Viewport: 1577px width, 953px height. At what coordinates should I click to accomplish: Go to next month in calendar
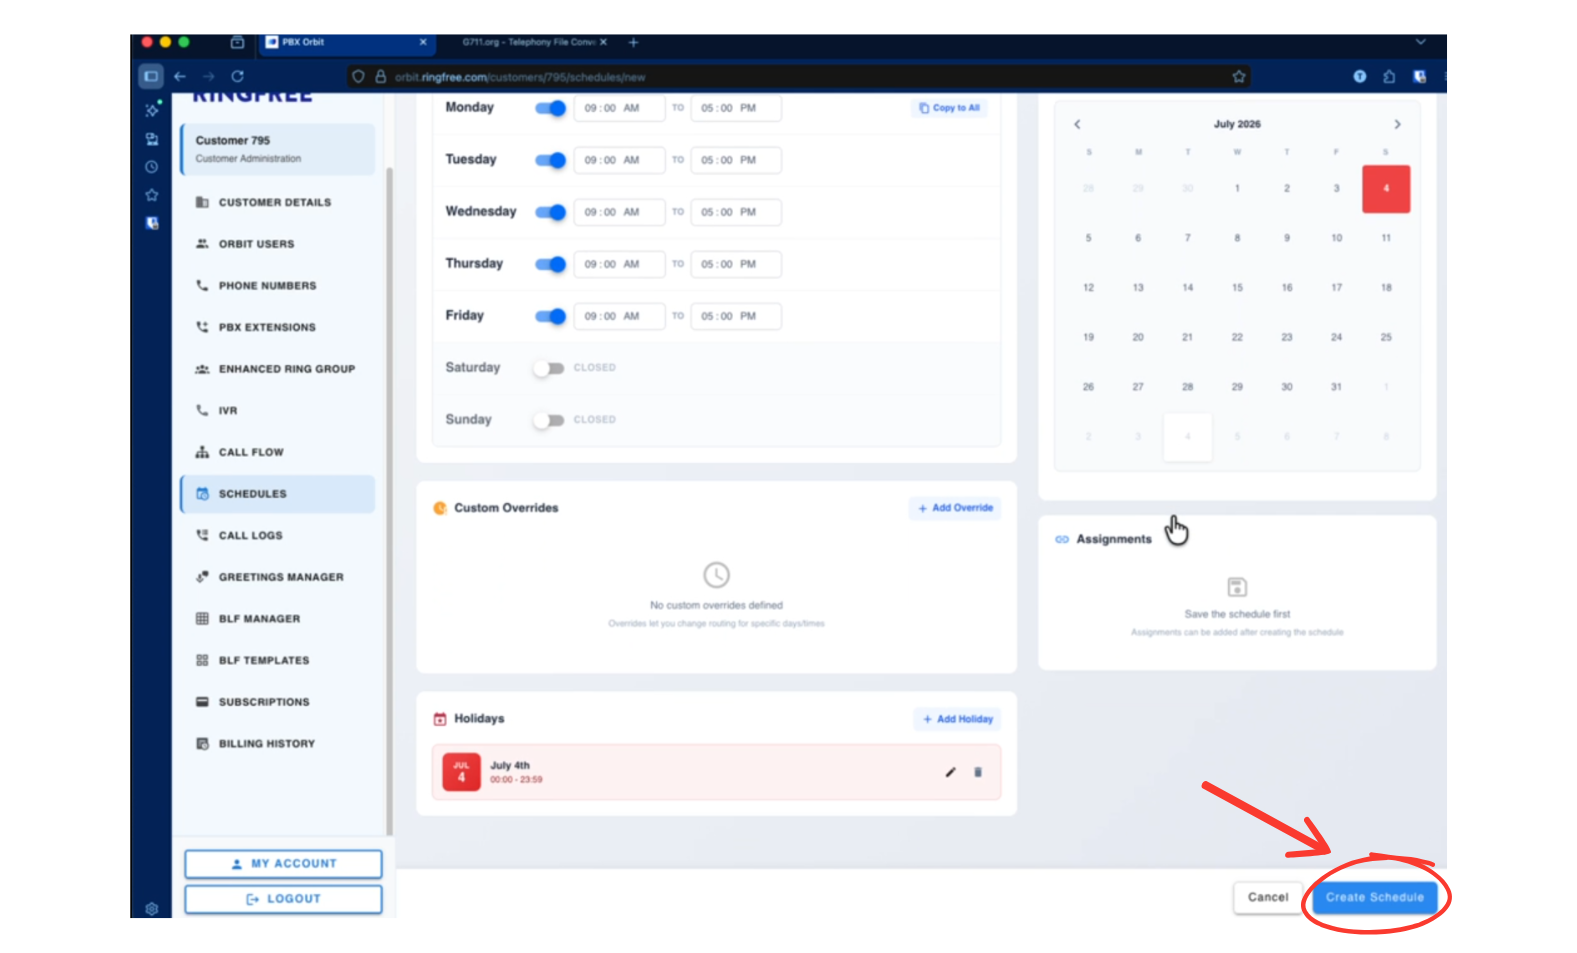1397,124
